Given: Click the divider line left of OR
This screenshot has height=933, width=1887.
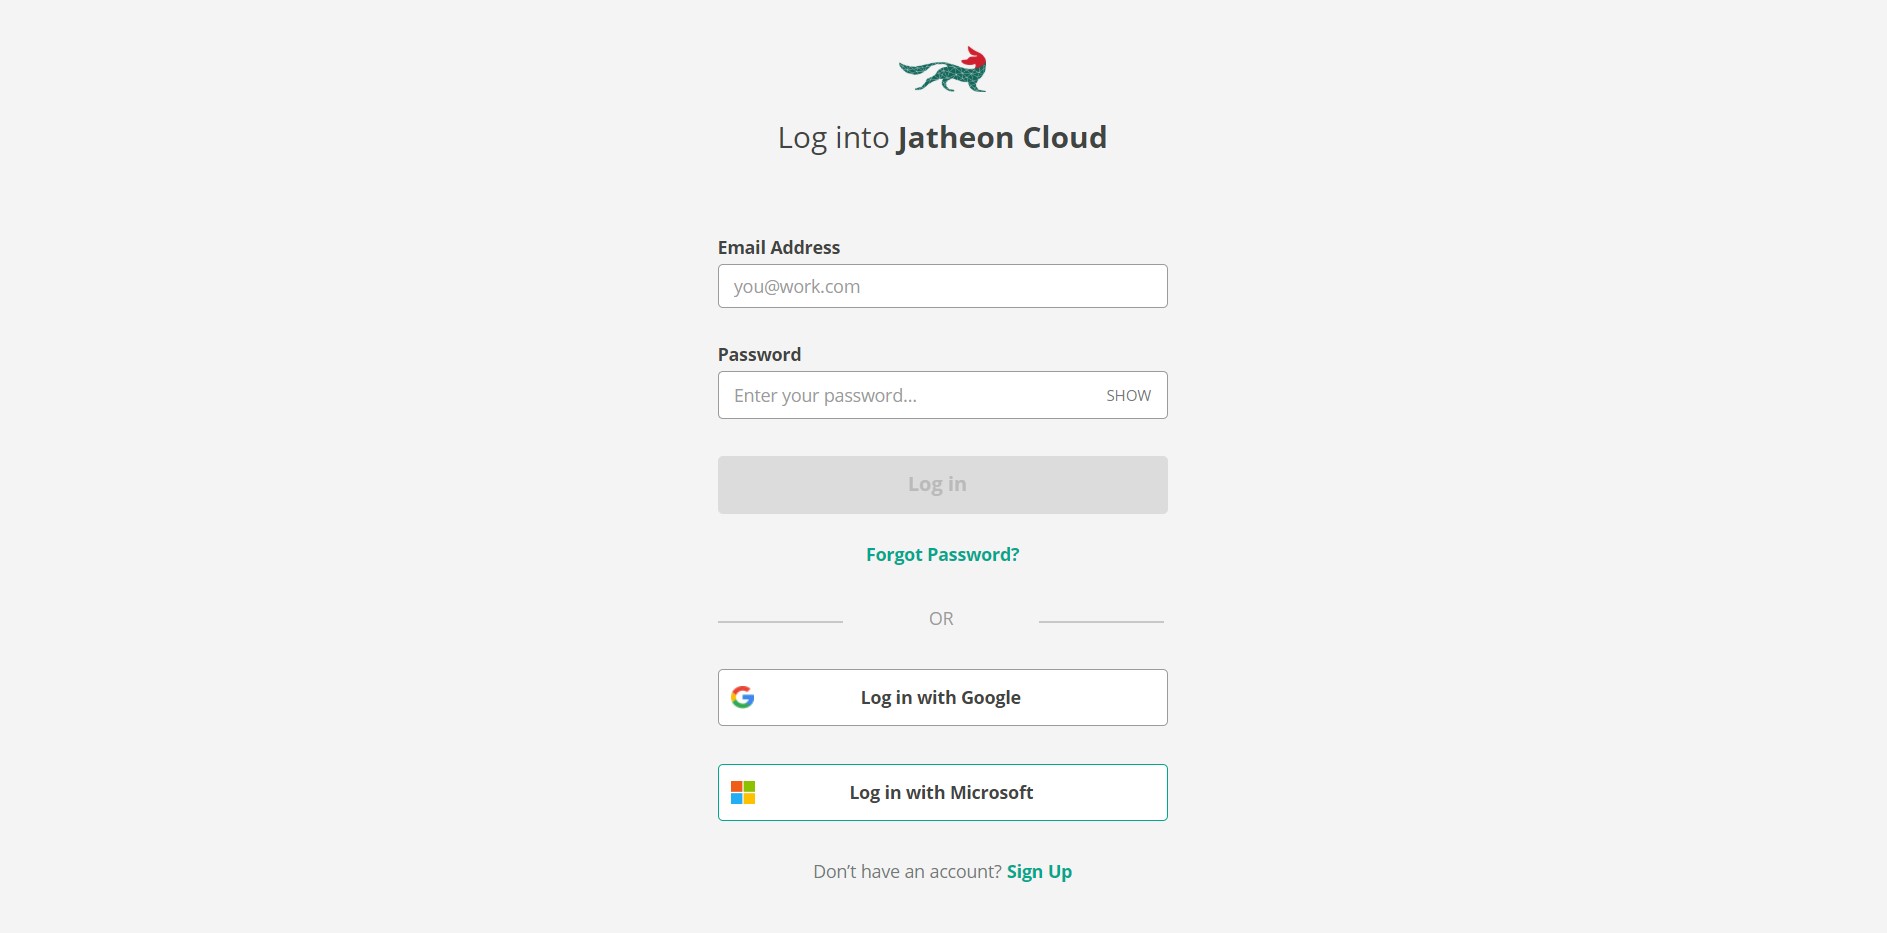Looking at the screenshot, I should click(x=780, y=622).
